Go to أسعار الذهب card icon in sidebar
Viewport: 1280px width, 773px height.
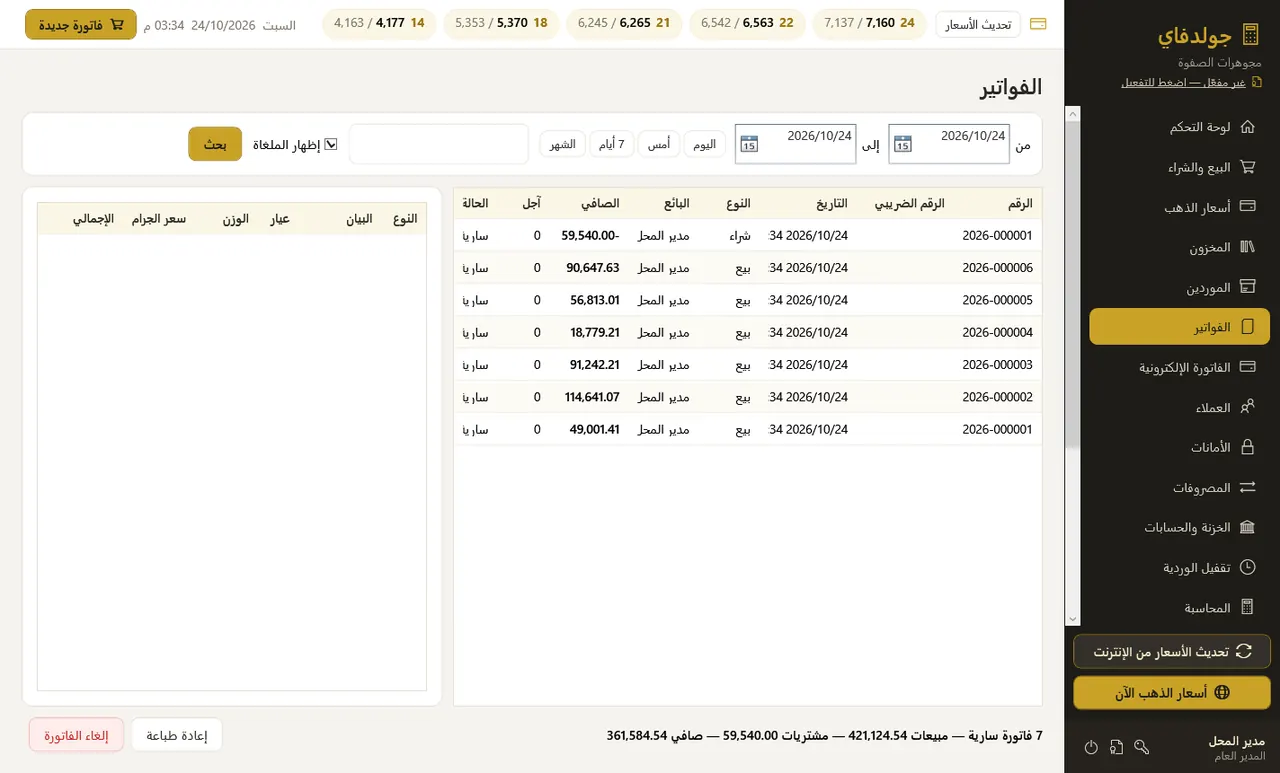click(x=1247, y=207)
